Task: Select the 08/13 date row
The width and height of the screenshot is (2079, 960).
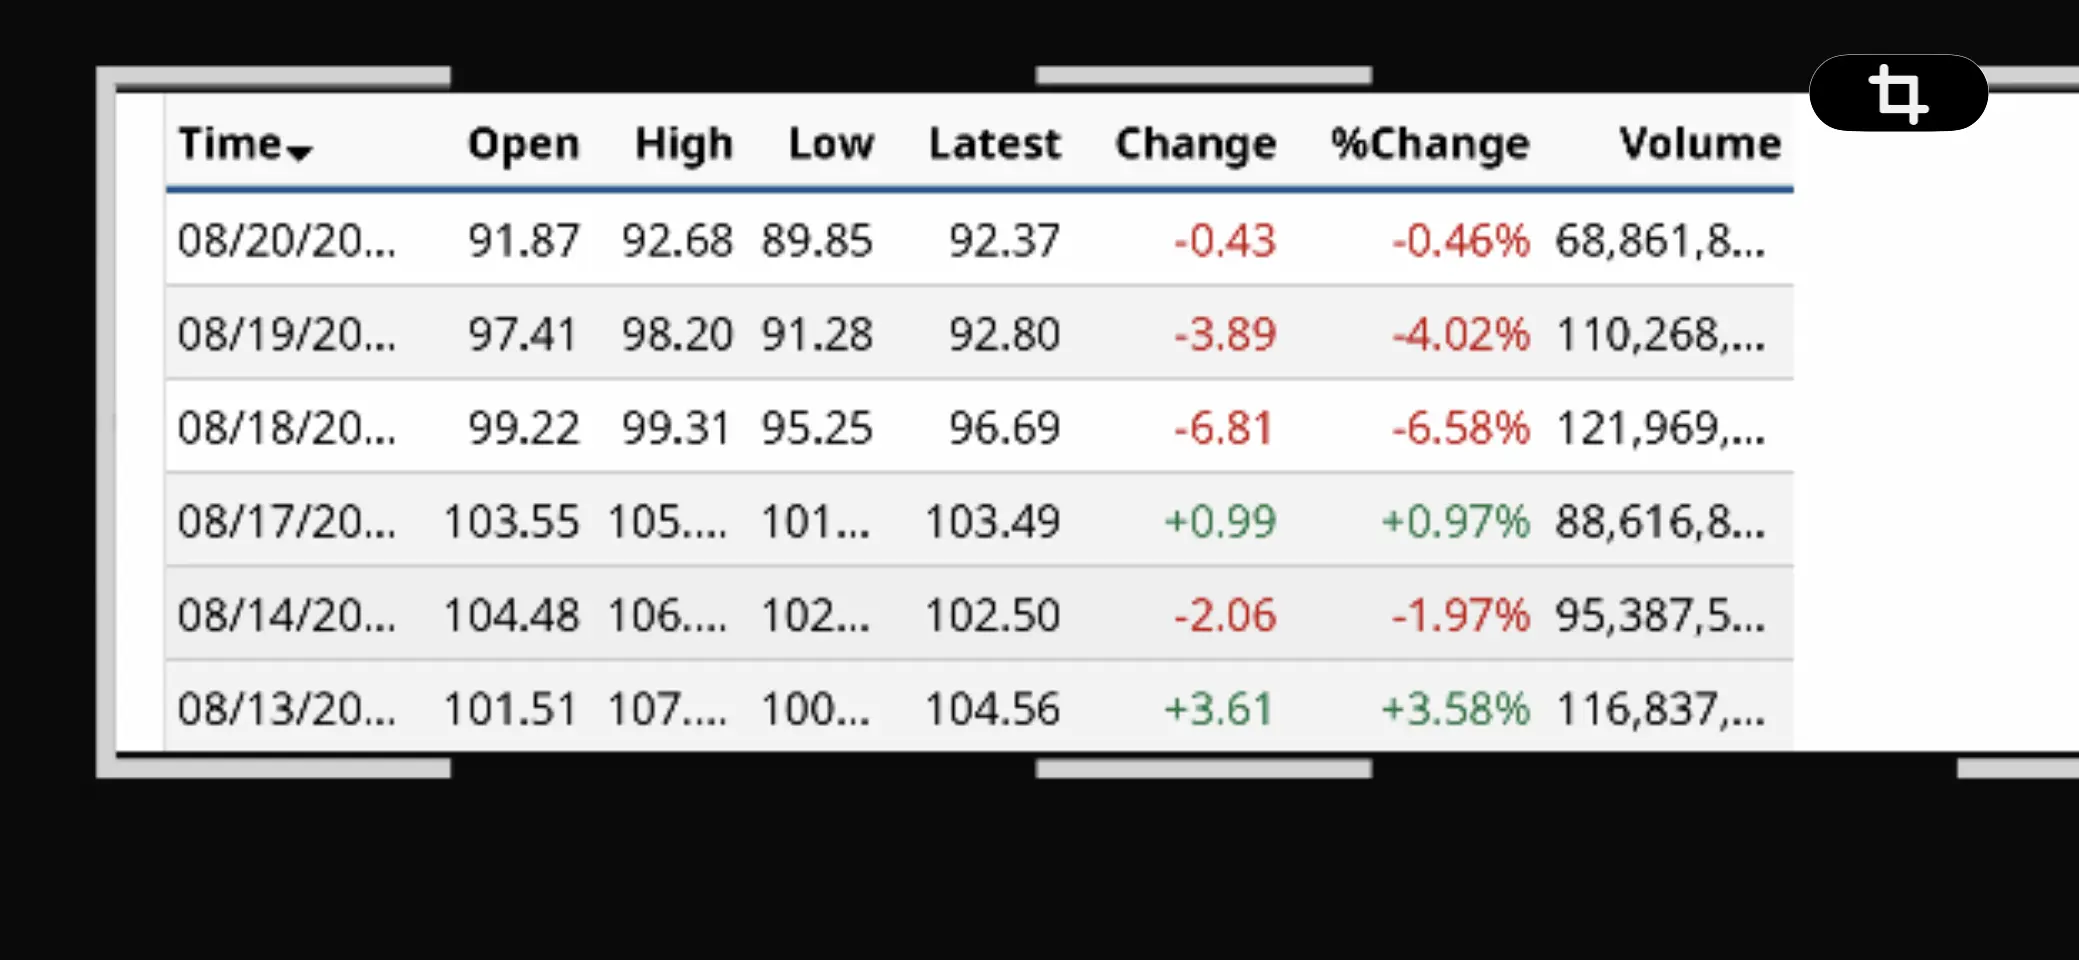Action: click(x=979, y=707)
